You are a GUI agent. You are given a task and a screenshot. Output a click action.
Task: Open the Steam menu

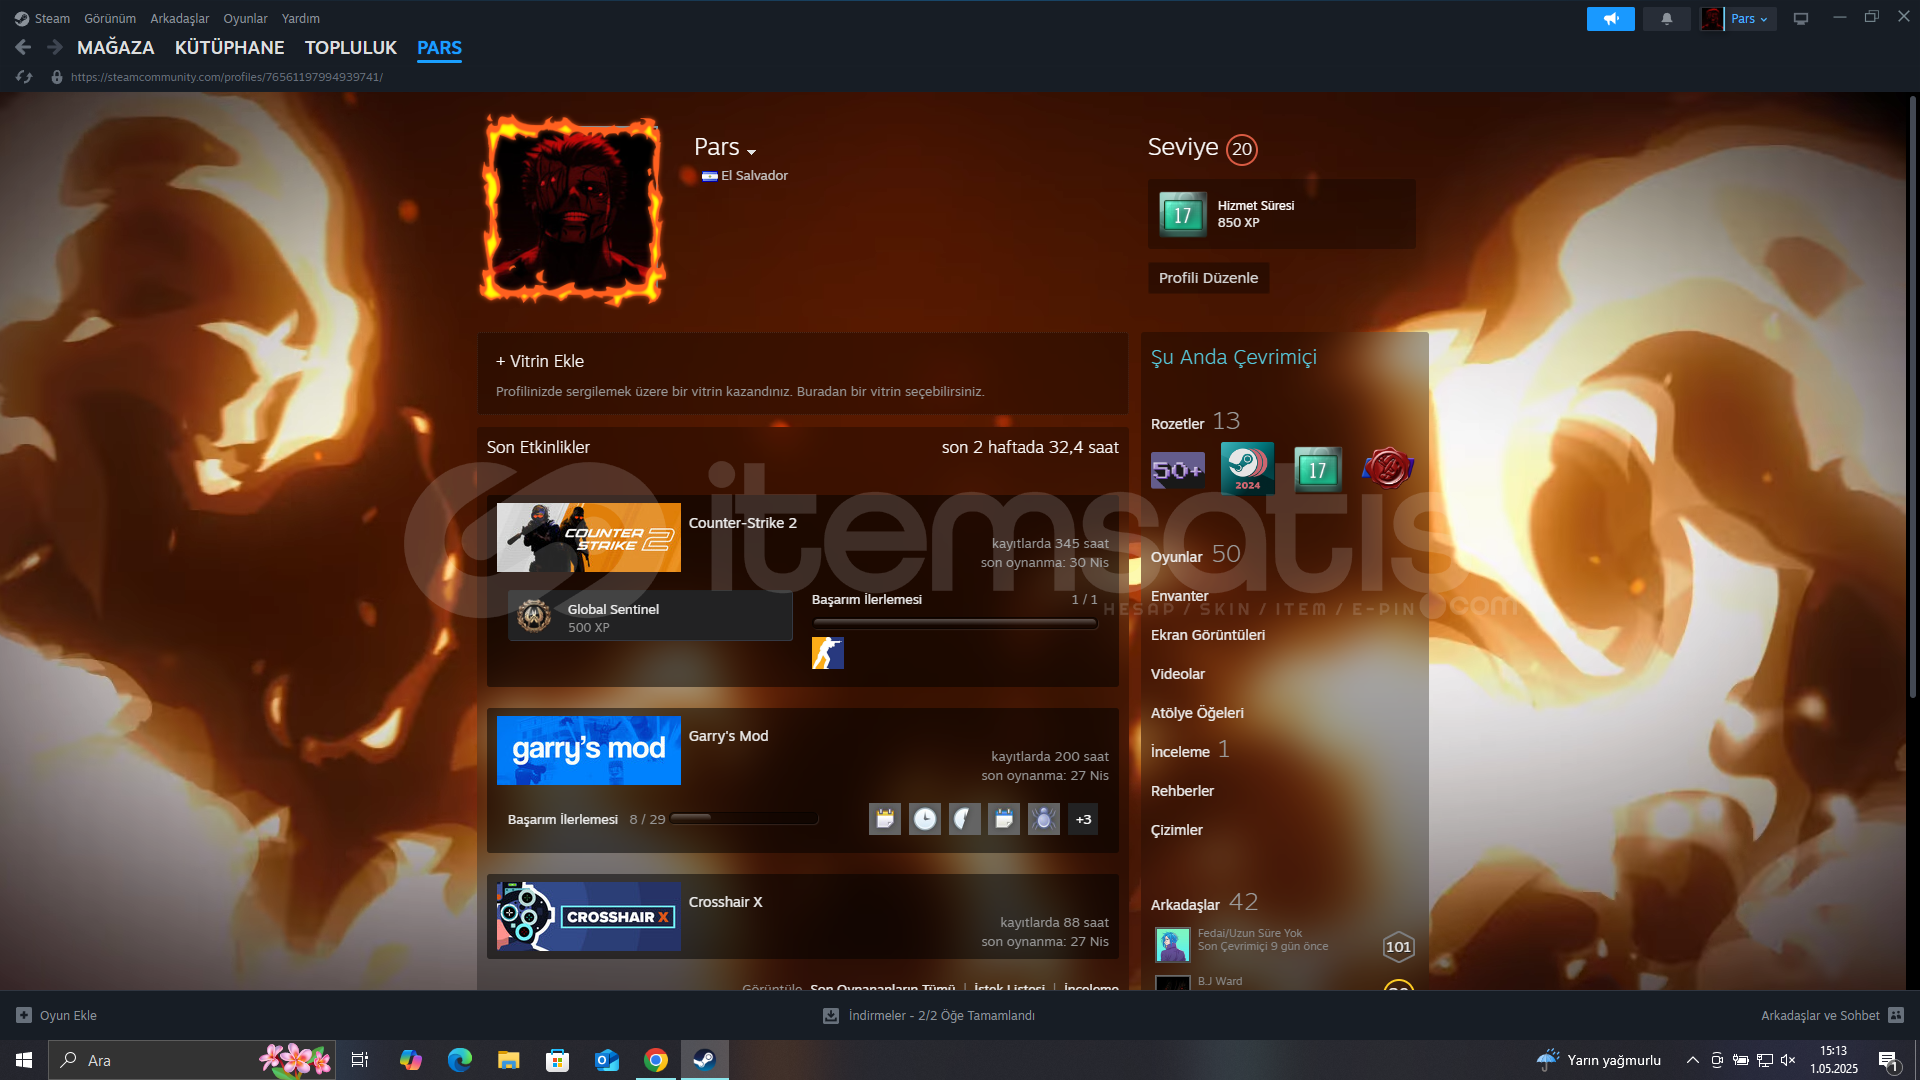[x=42, y=18]
